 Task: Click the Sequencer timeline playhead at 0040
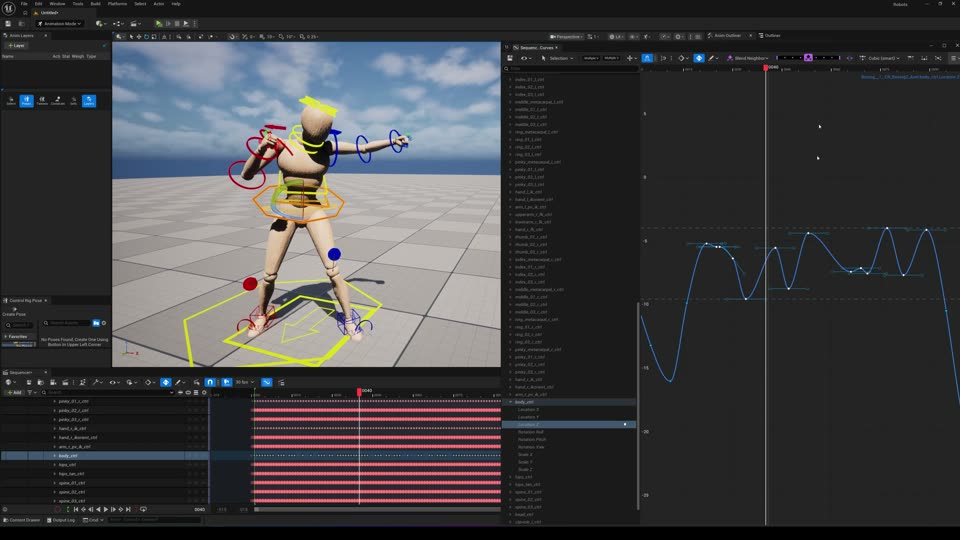[359, 391]
